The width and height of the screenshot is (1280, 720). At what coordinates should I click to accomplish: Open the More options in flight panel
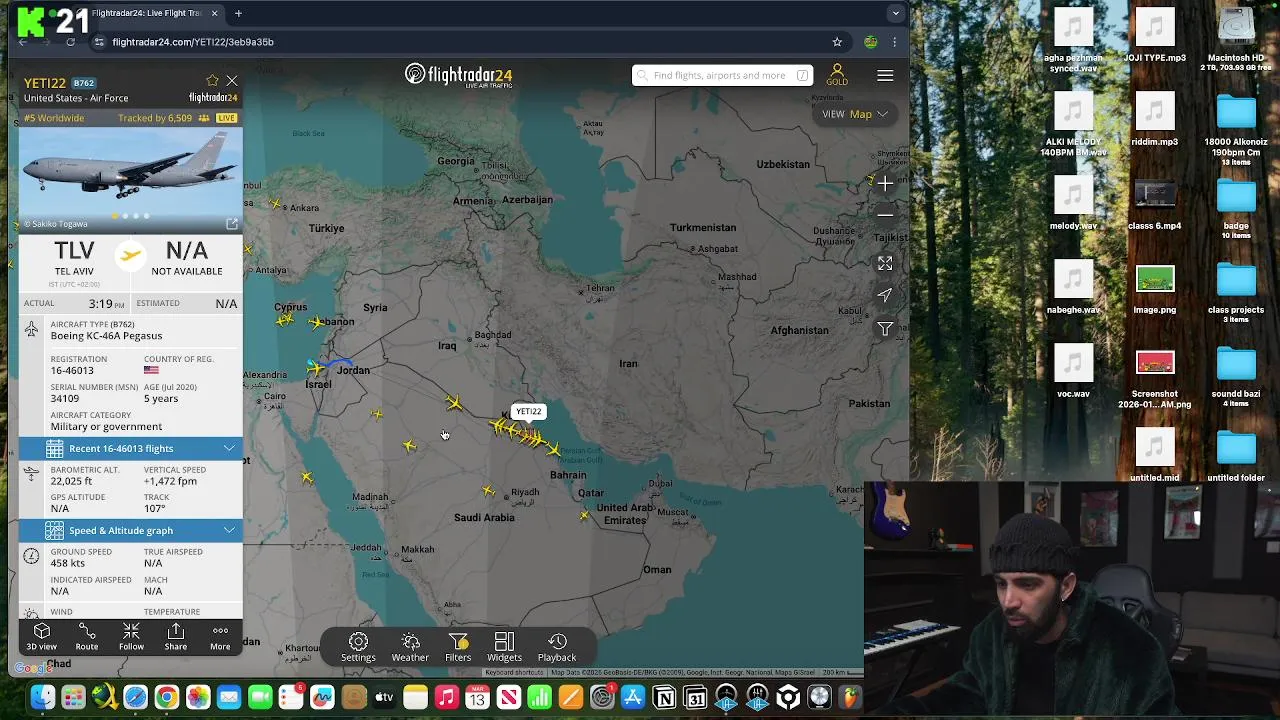click(x=220, y=637)
